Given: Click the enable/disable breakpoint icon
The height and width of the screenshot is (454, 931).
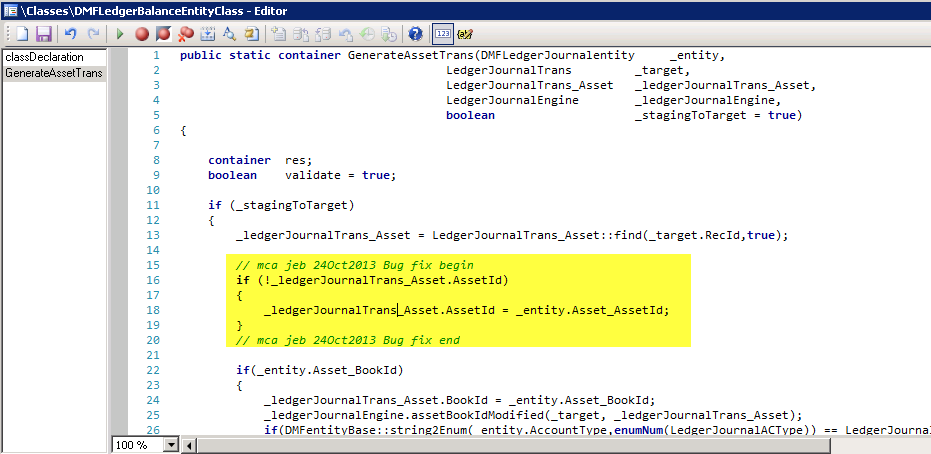Looking at the screenshot, I should click(x=163, y=34).
